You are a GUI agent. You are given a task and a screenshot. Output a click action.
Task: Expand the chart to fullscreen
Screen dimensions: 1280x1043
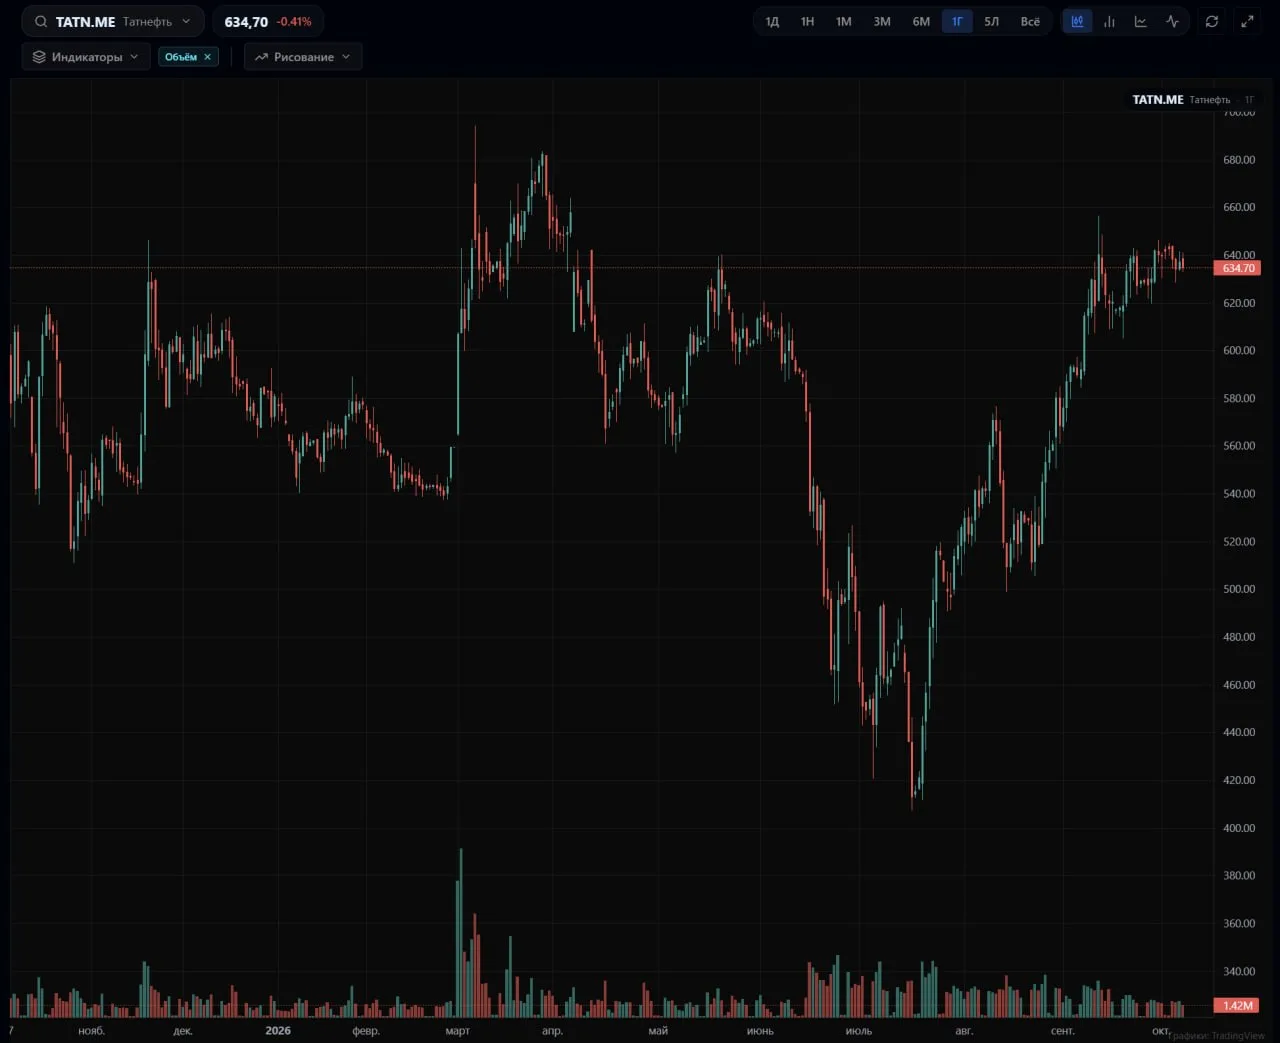click(1247, 21)
